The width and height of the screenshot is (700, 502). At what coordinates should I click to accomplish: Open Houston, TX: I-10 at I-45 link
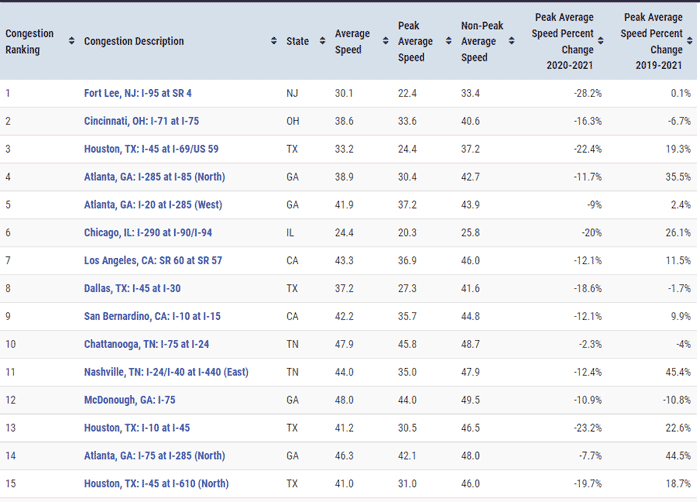pos(137,428)
